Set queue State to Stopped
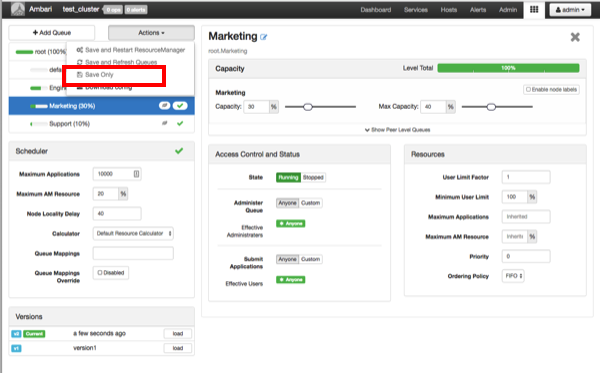The width and height of the screenshot is (600, 373). pyautogui.click(x=313, y=177)
